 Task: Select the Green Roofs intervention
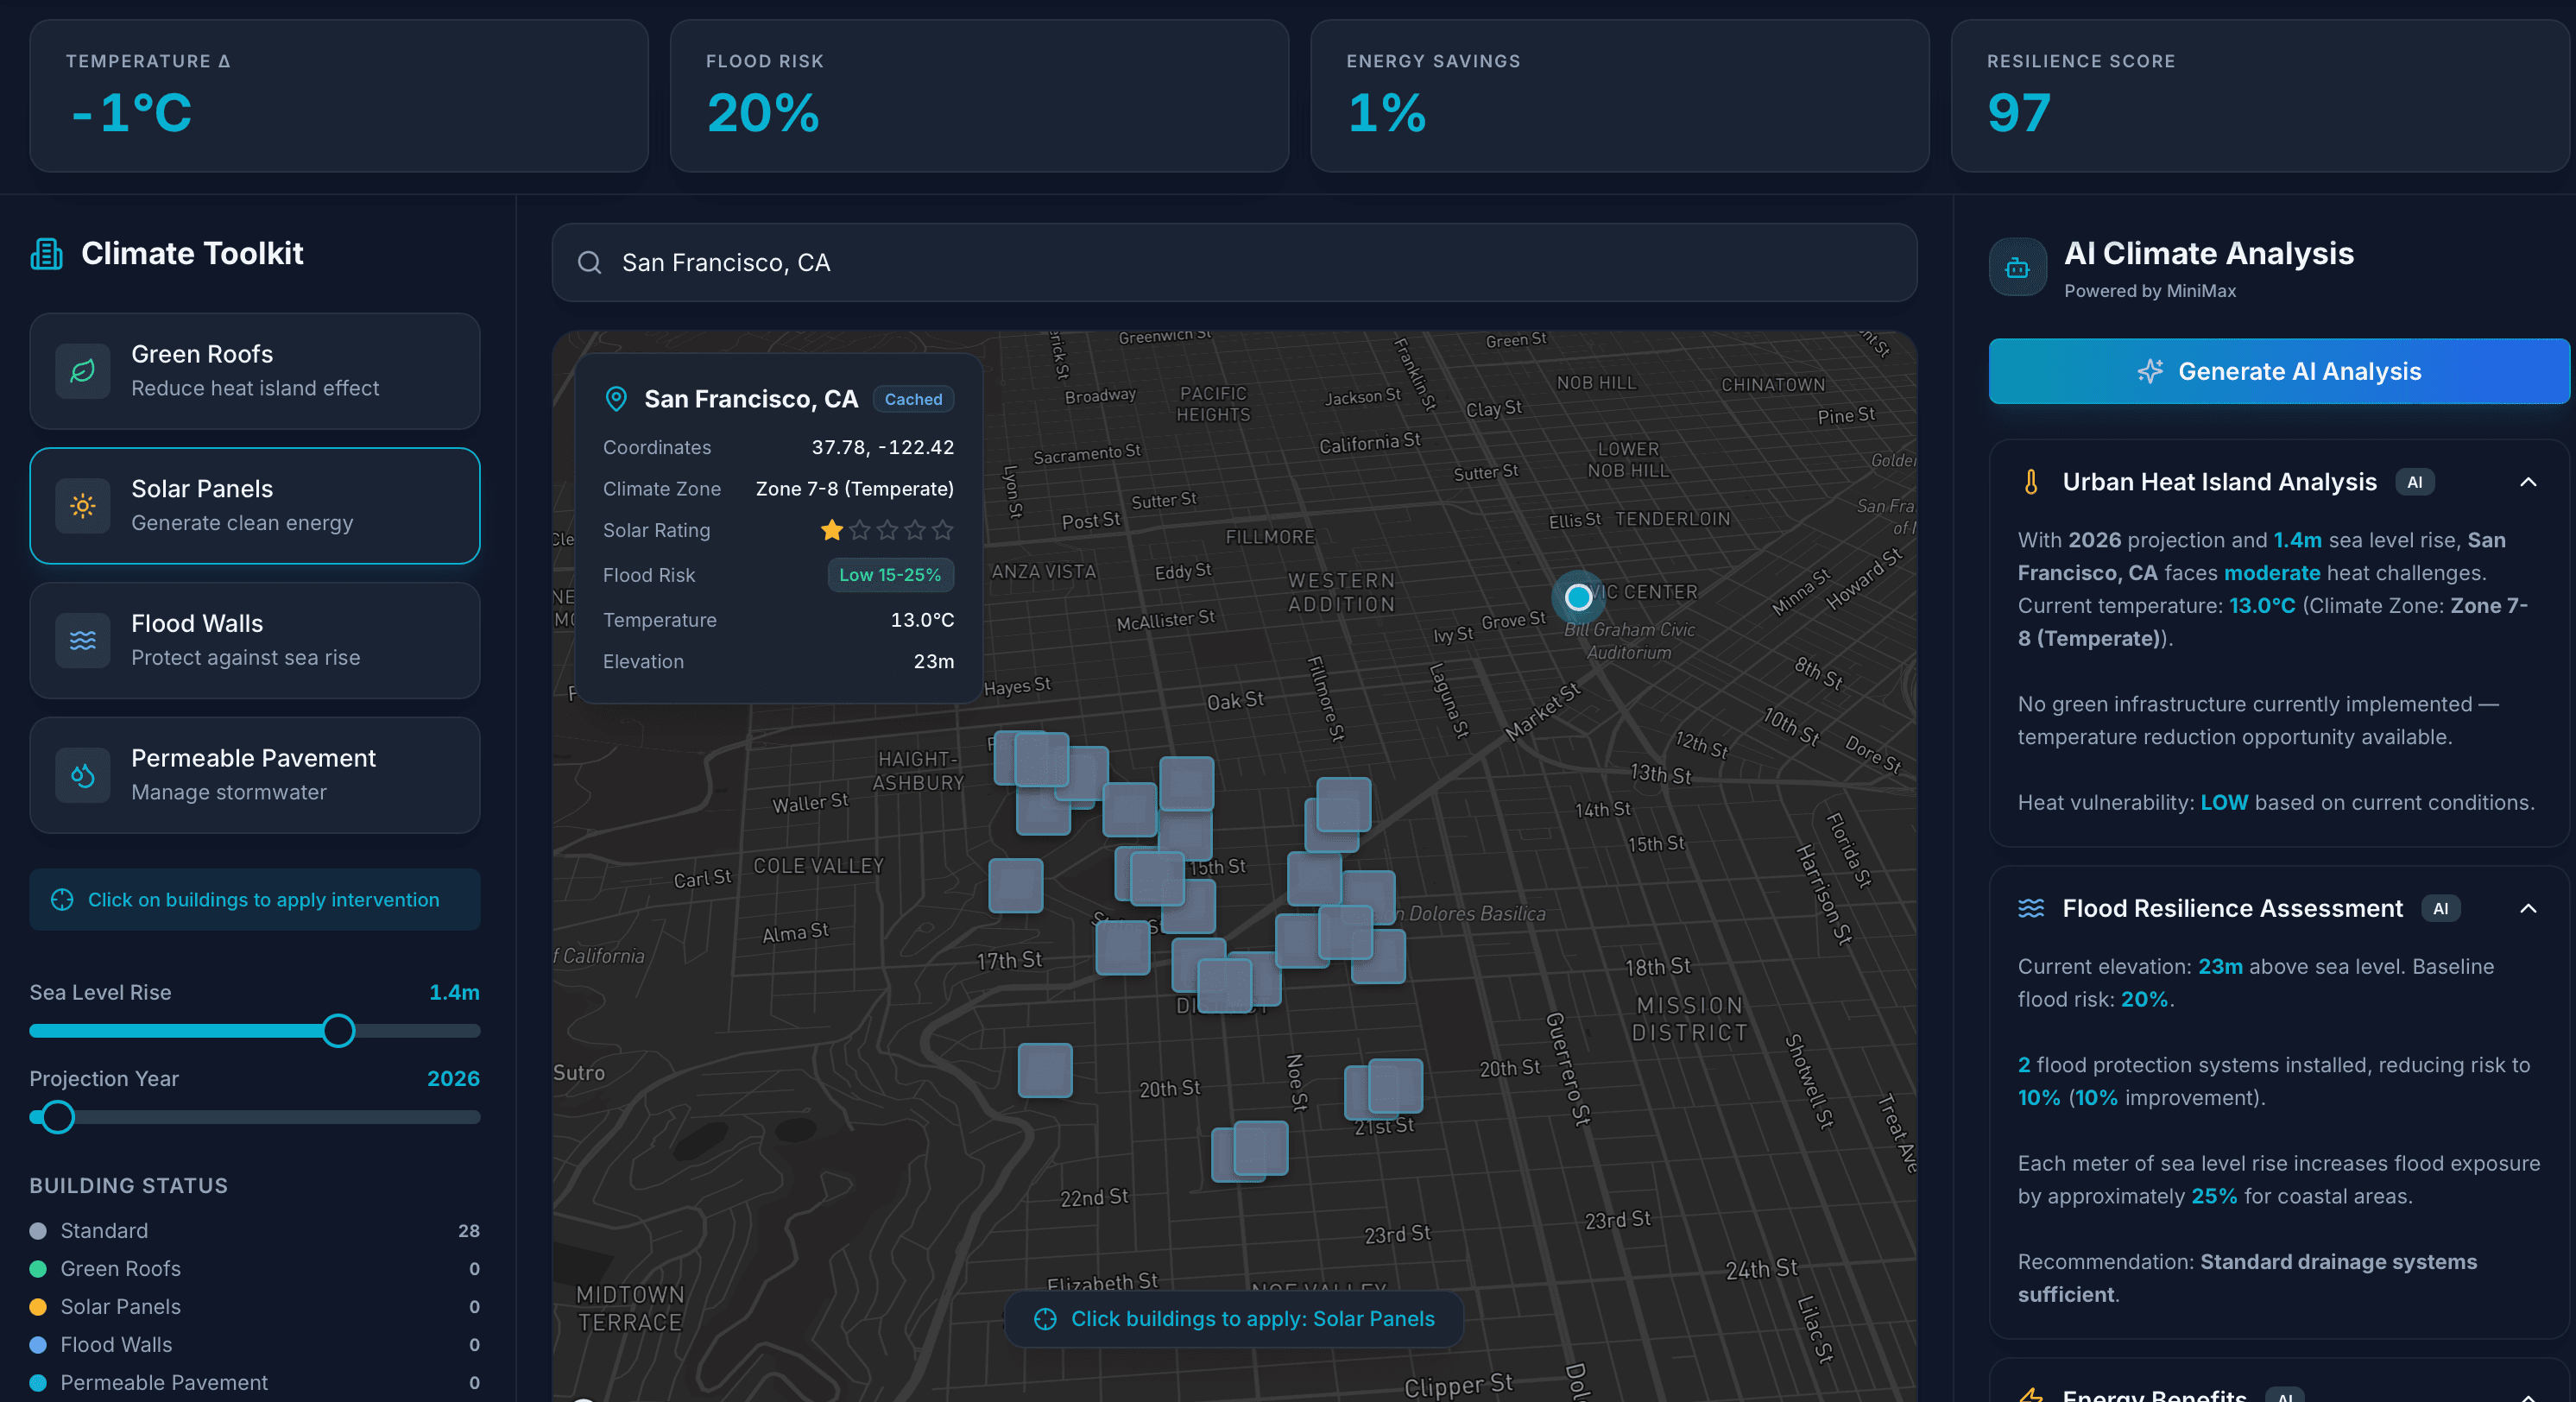tap(255, 371)
